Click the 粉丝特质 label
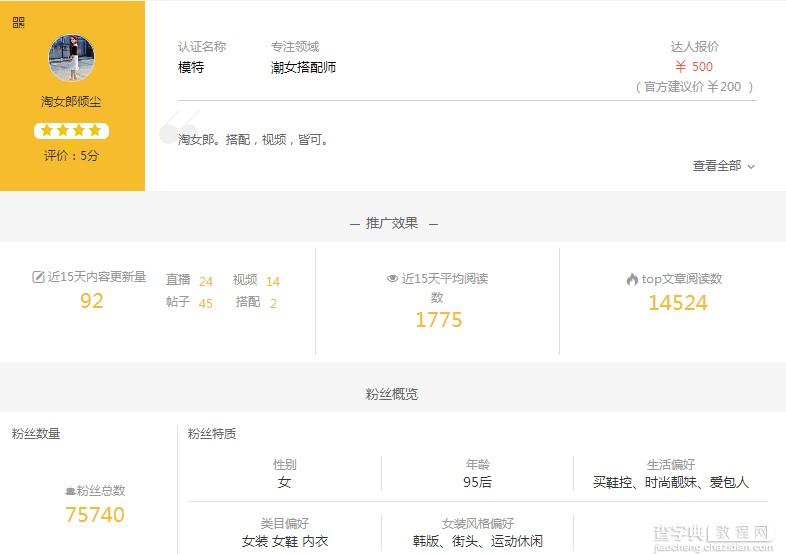This screenshot has height=554, width=786. click(212, 434)
